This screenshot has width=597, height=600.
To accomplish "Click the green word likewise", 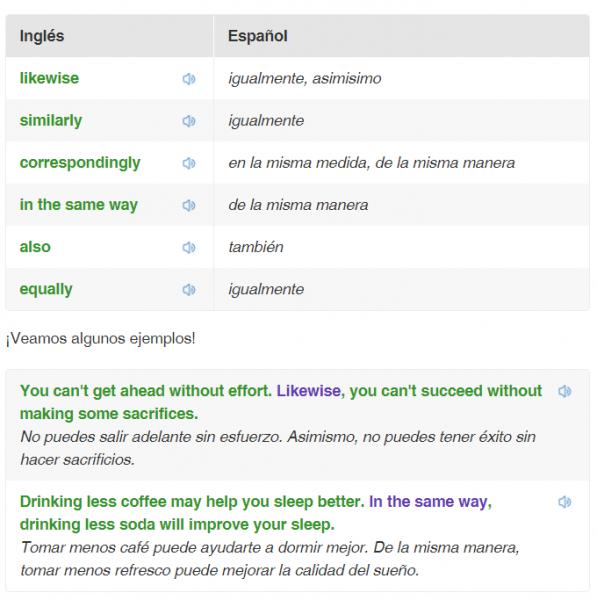I will tap(49, 78).
